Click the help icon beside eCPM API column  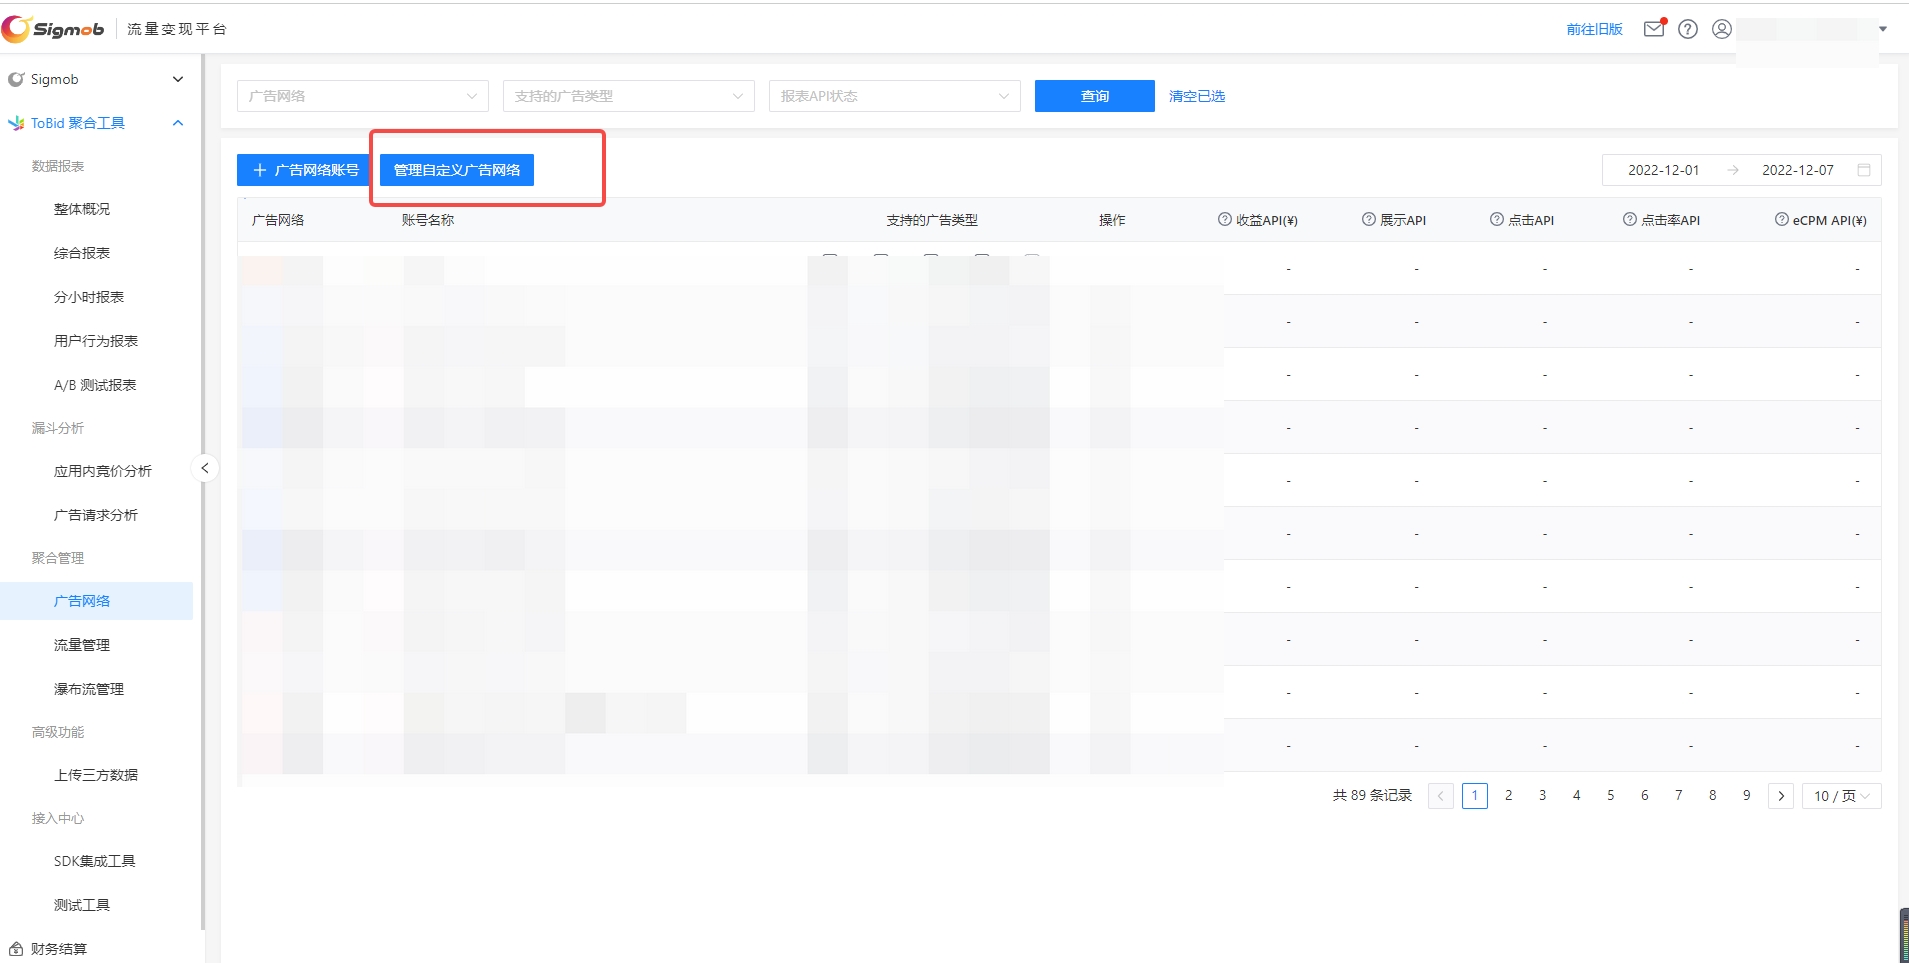[x=1781, y=220]
